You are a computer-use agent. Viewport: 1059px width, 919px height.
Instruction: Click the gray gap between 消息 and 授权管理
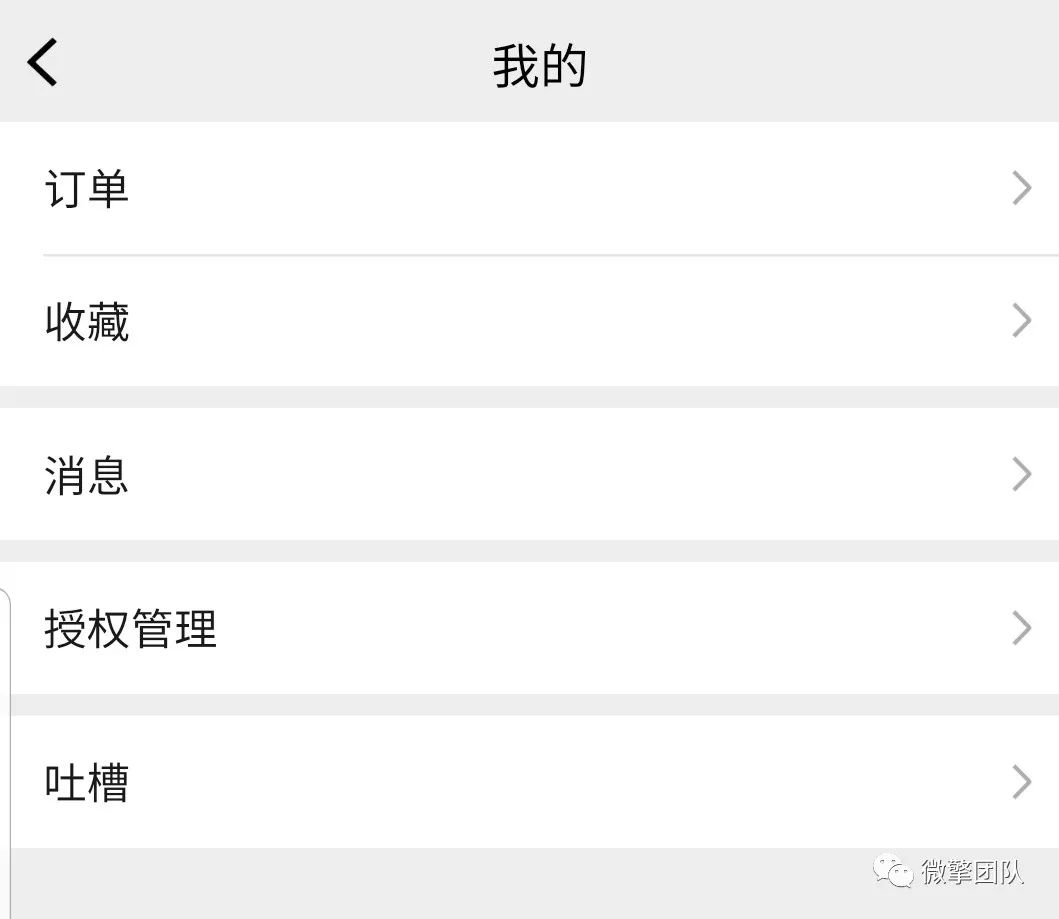[x=530, y=551]
